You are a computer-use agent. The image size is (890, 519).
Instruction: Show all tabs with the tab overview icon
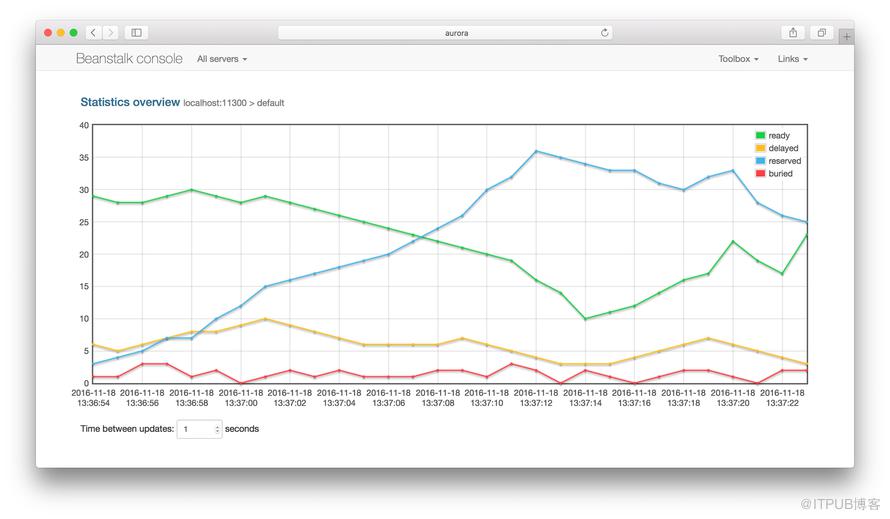coord(821,33)
